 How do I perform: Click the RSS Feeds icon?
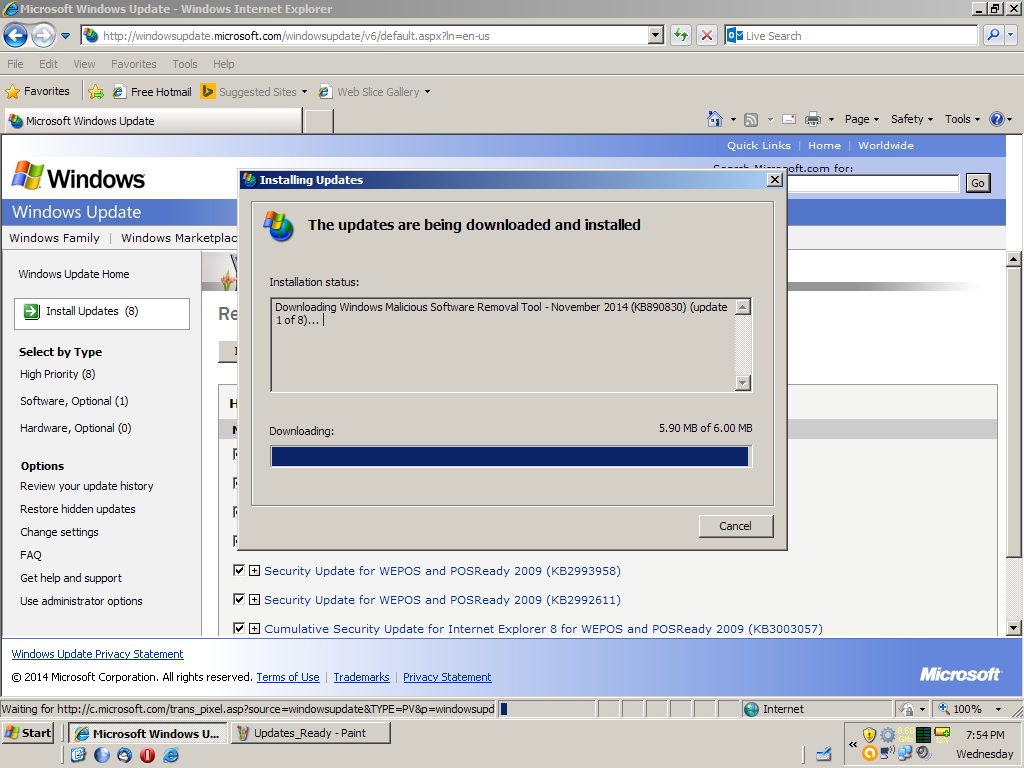[x=751, y=120]
